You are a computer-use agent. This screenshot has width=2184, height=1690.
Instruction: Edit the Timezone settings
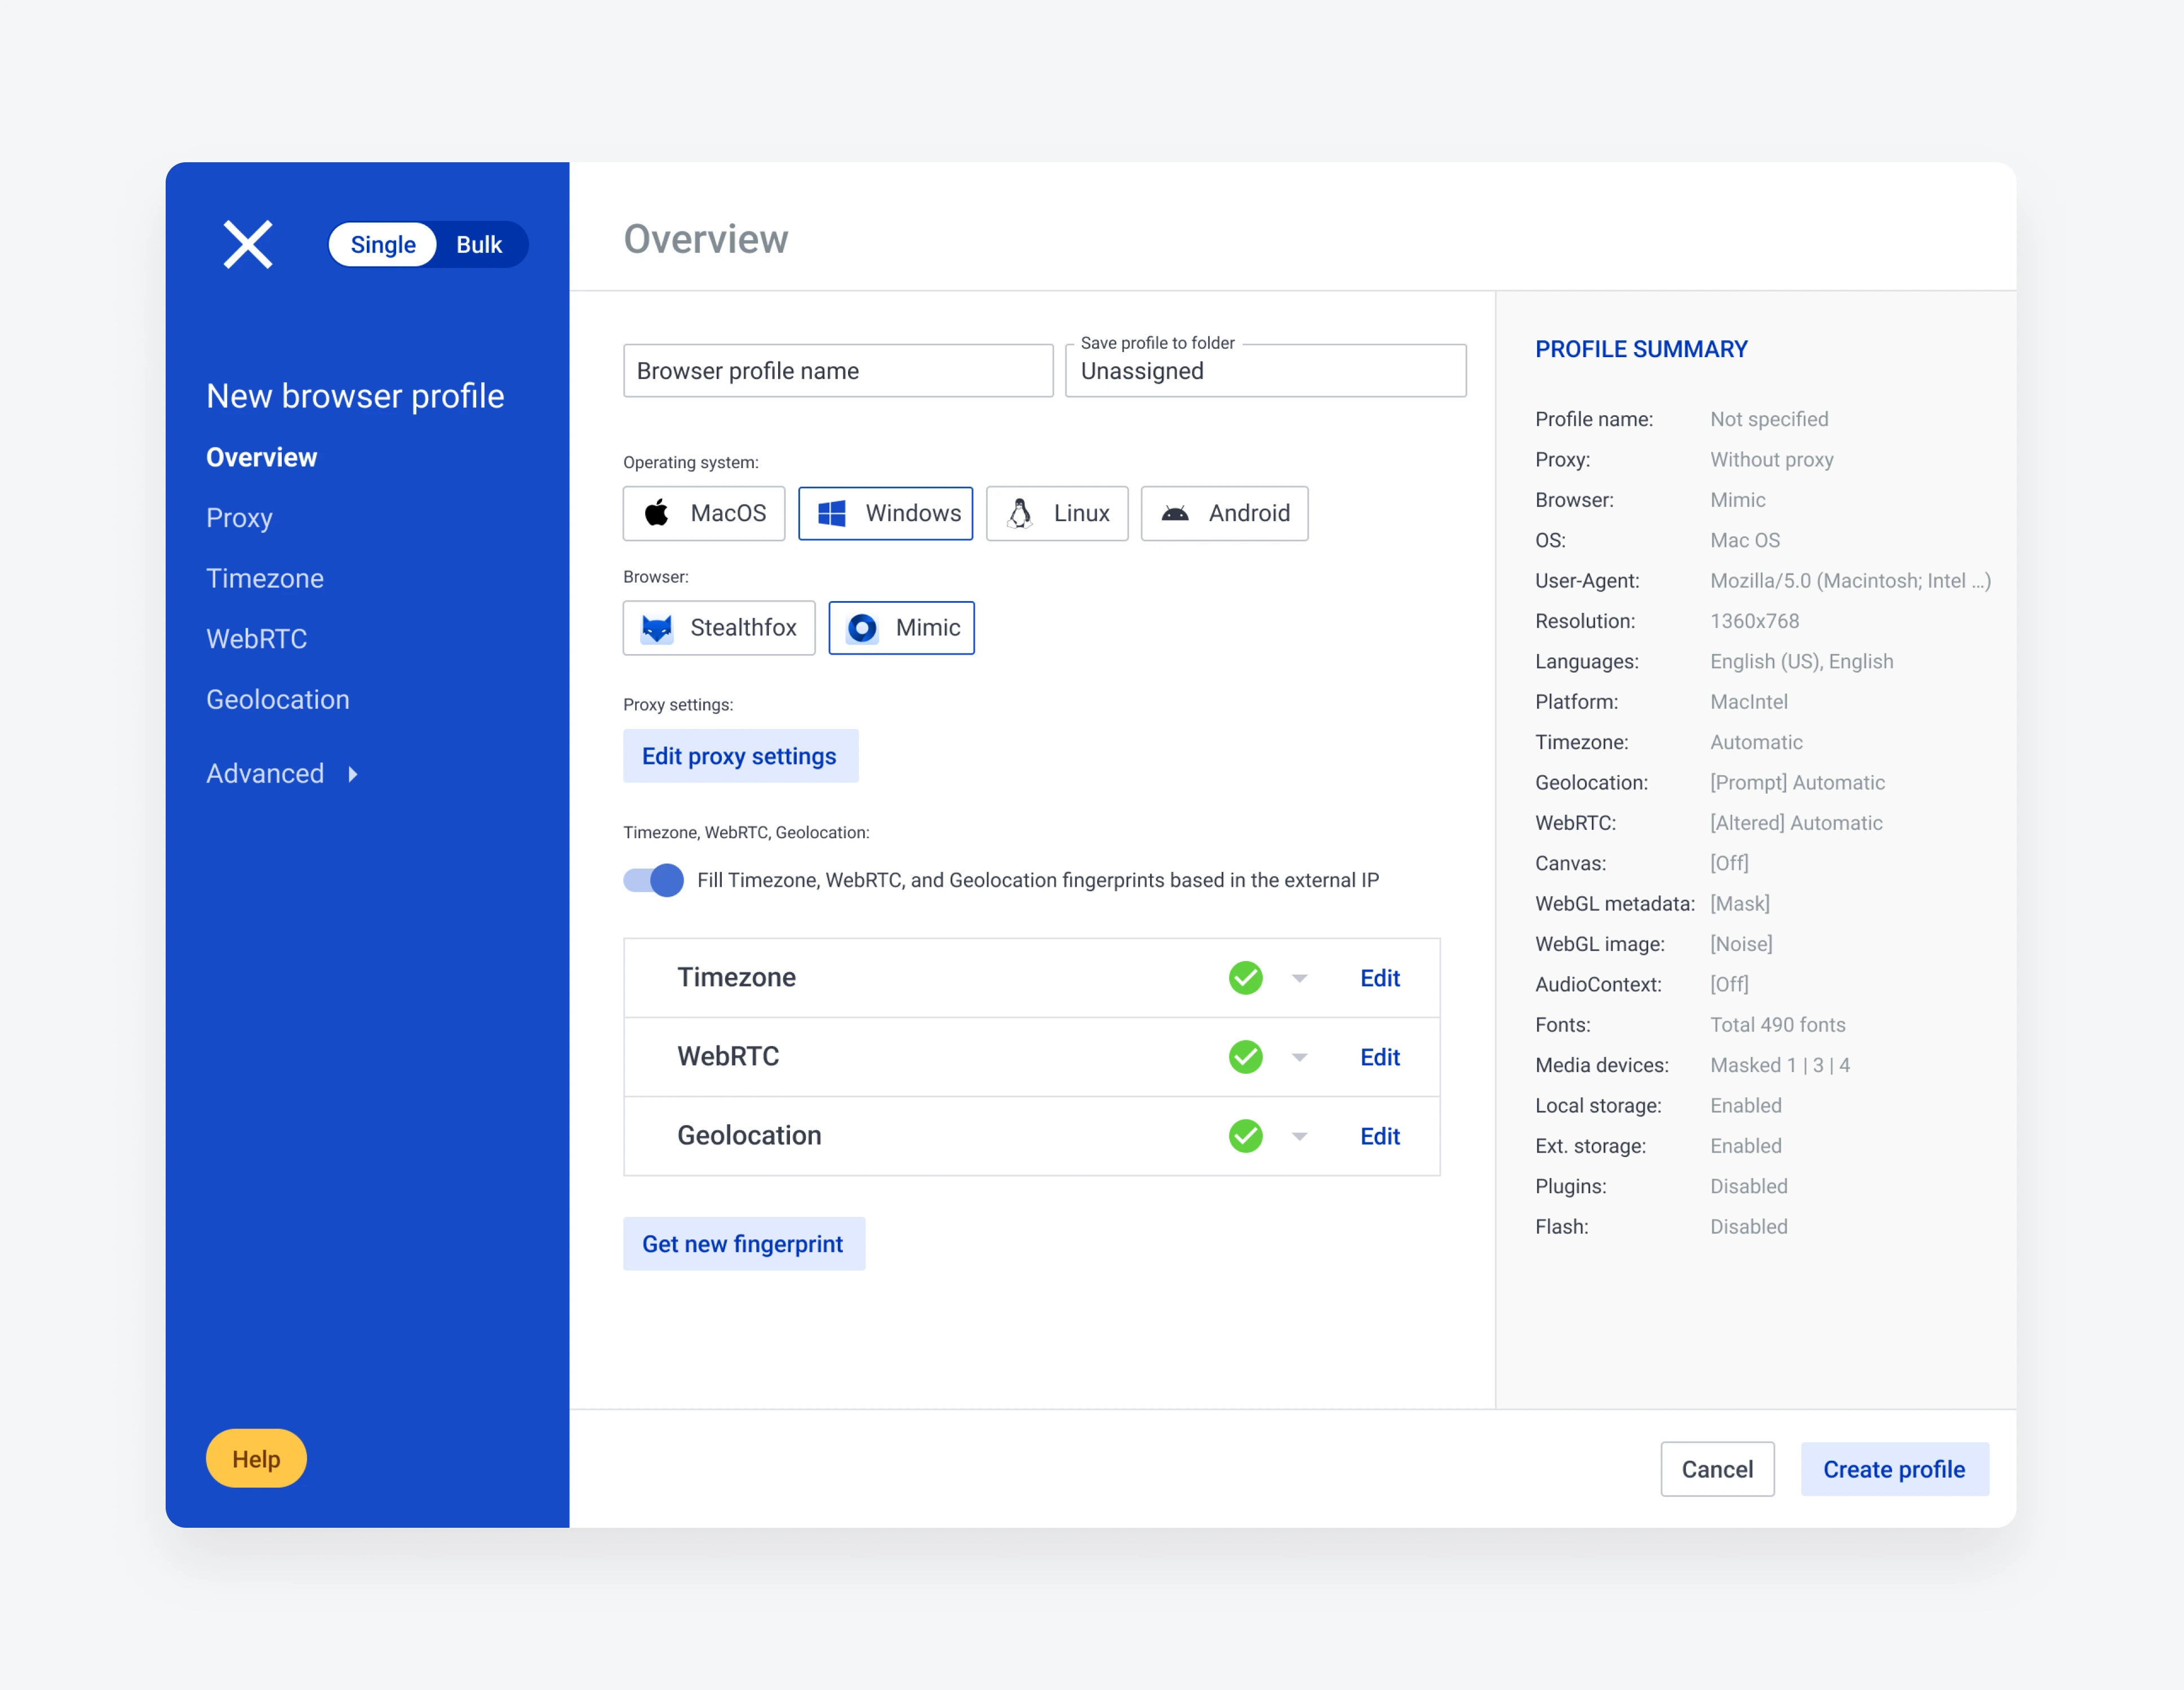pyautogui.click(x=1380, y=978)
